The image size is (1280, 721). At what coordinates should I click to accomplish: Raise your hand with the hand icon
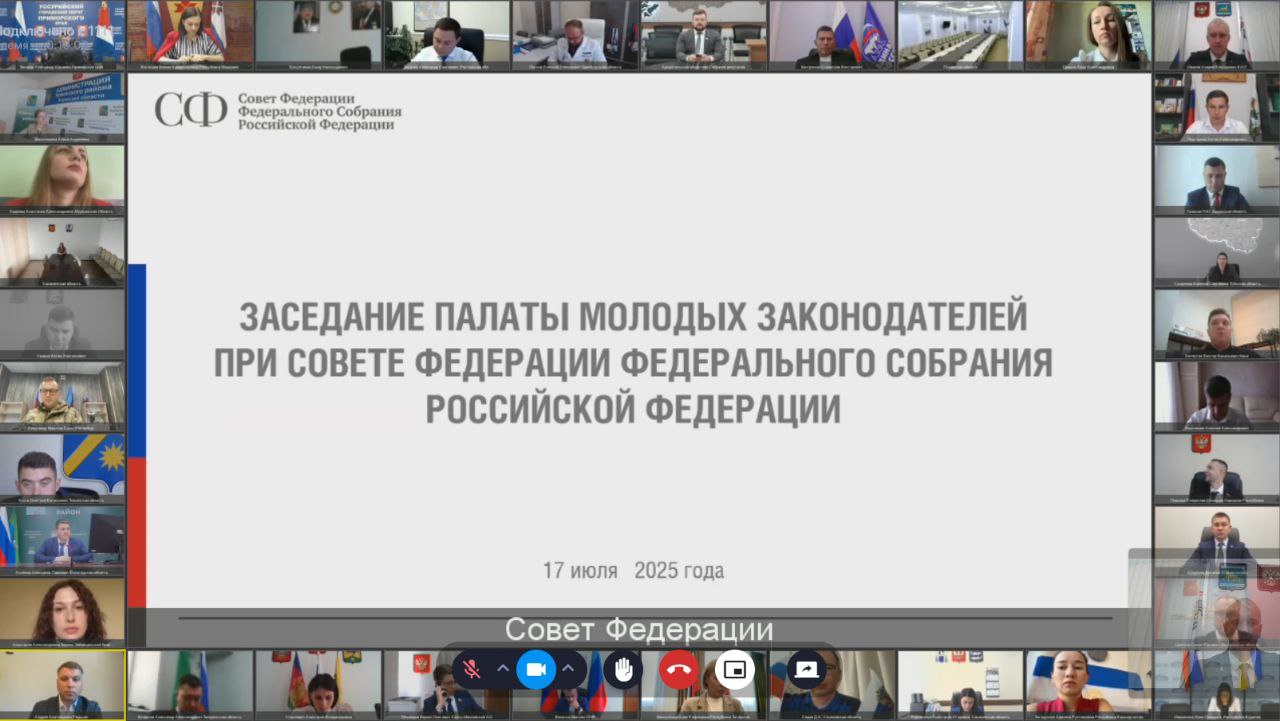(x=623, y=669)
